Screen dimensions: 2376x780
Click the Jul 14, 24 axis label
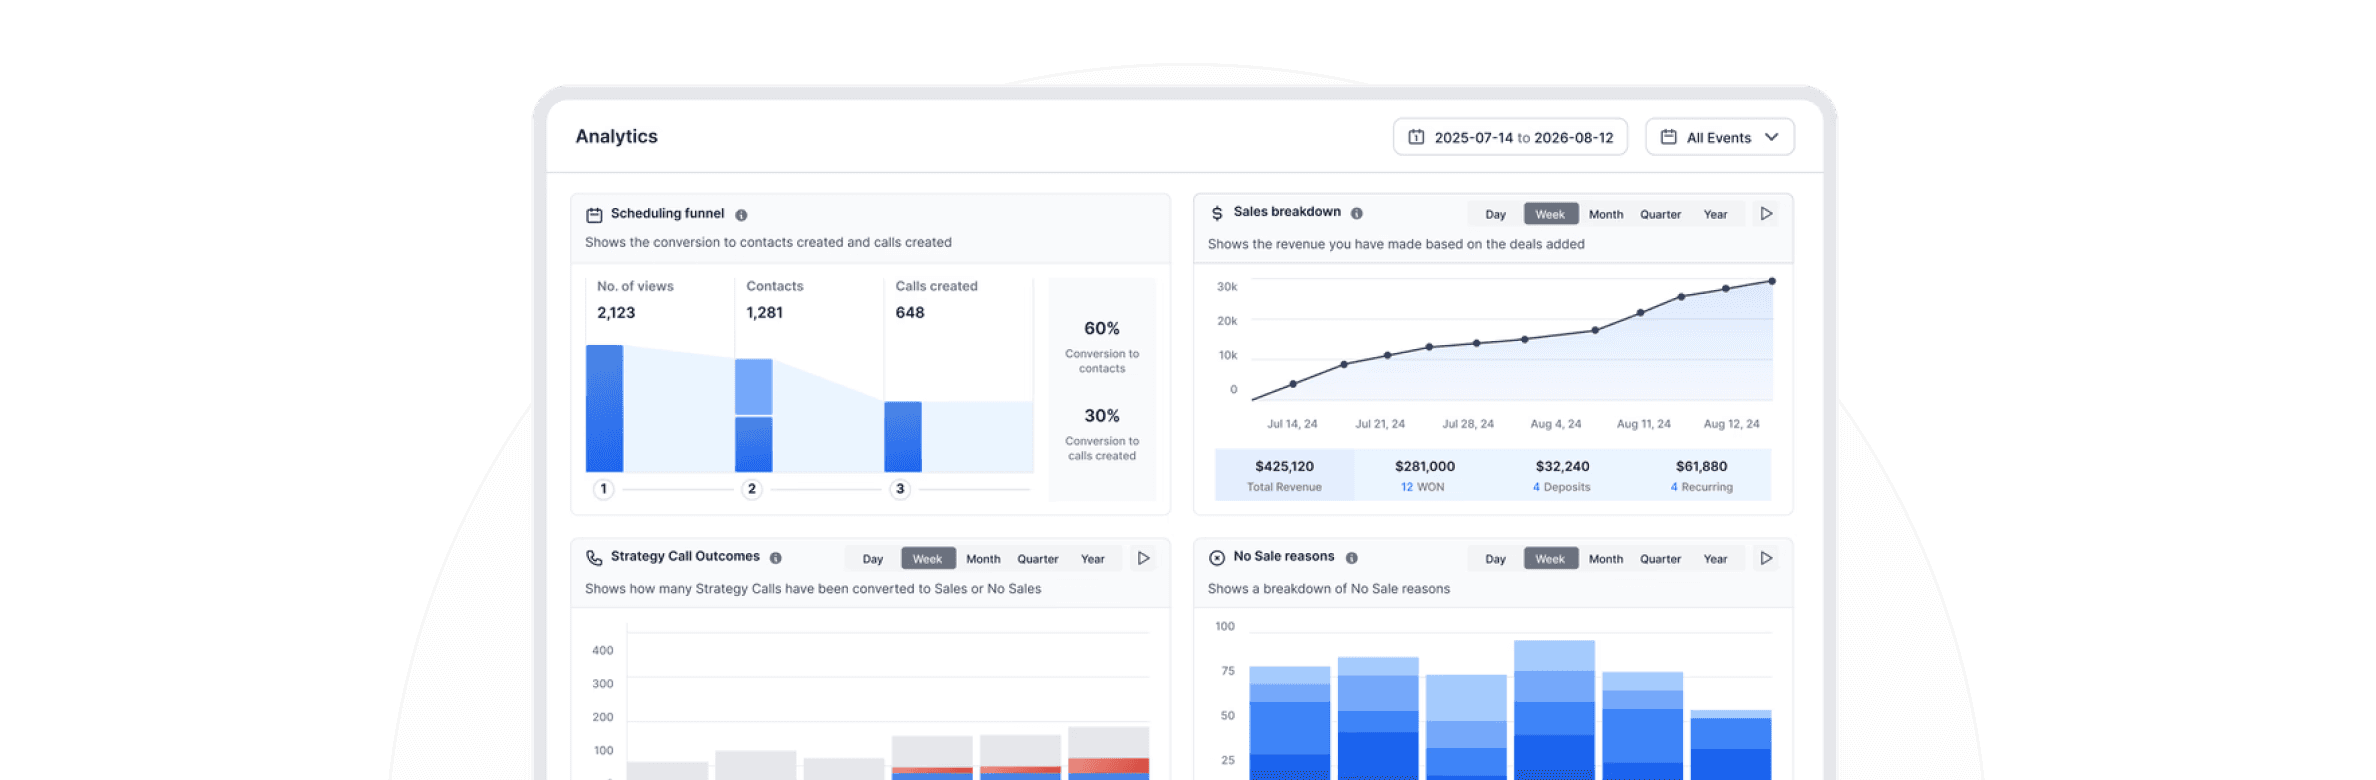coord(1292,424)
